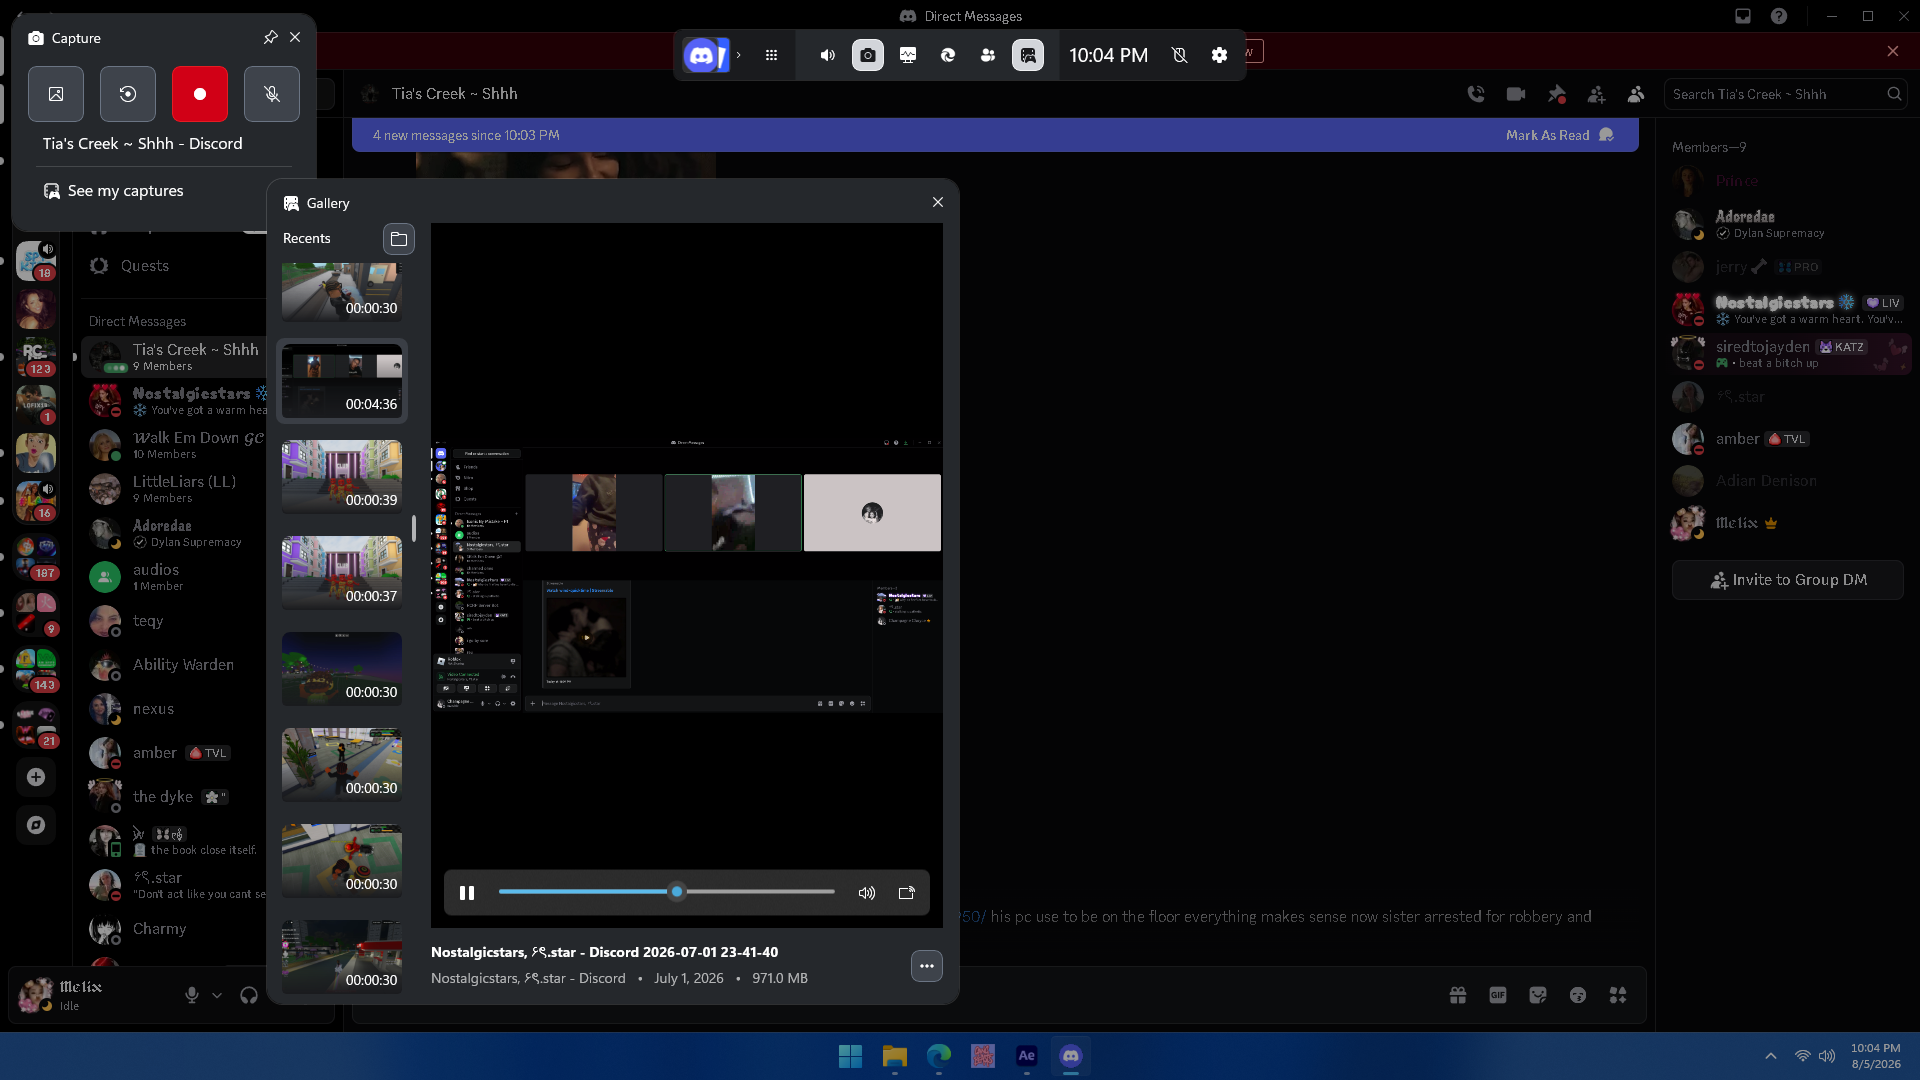
Task: Toggle the Xbox Social widget in Game Bar
Action: (988, 55)
